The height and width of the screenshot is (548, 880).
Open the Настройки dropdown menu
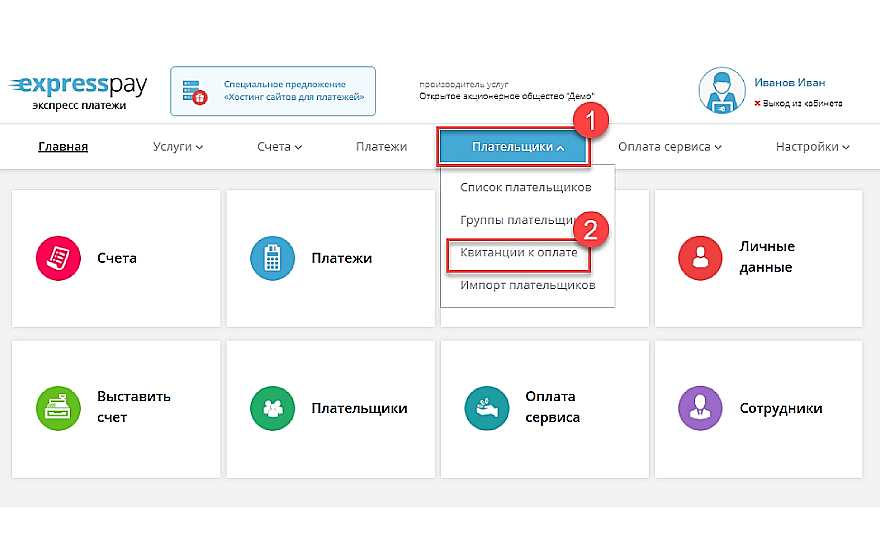812,147
